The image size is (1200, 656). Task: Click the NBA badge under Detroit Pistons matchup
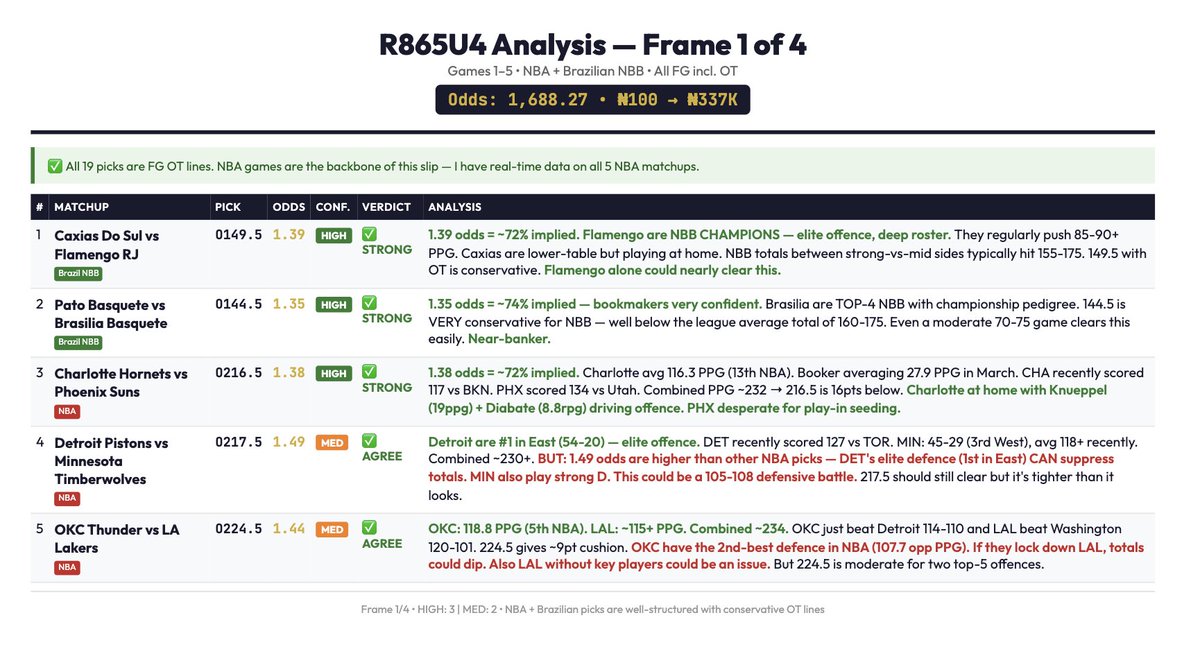67,497
